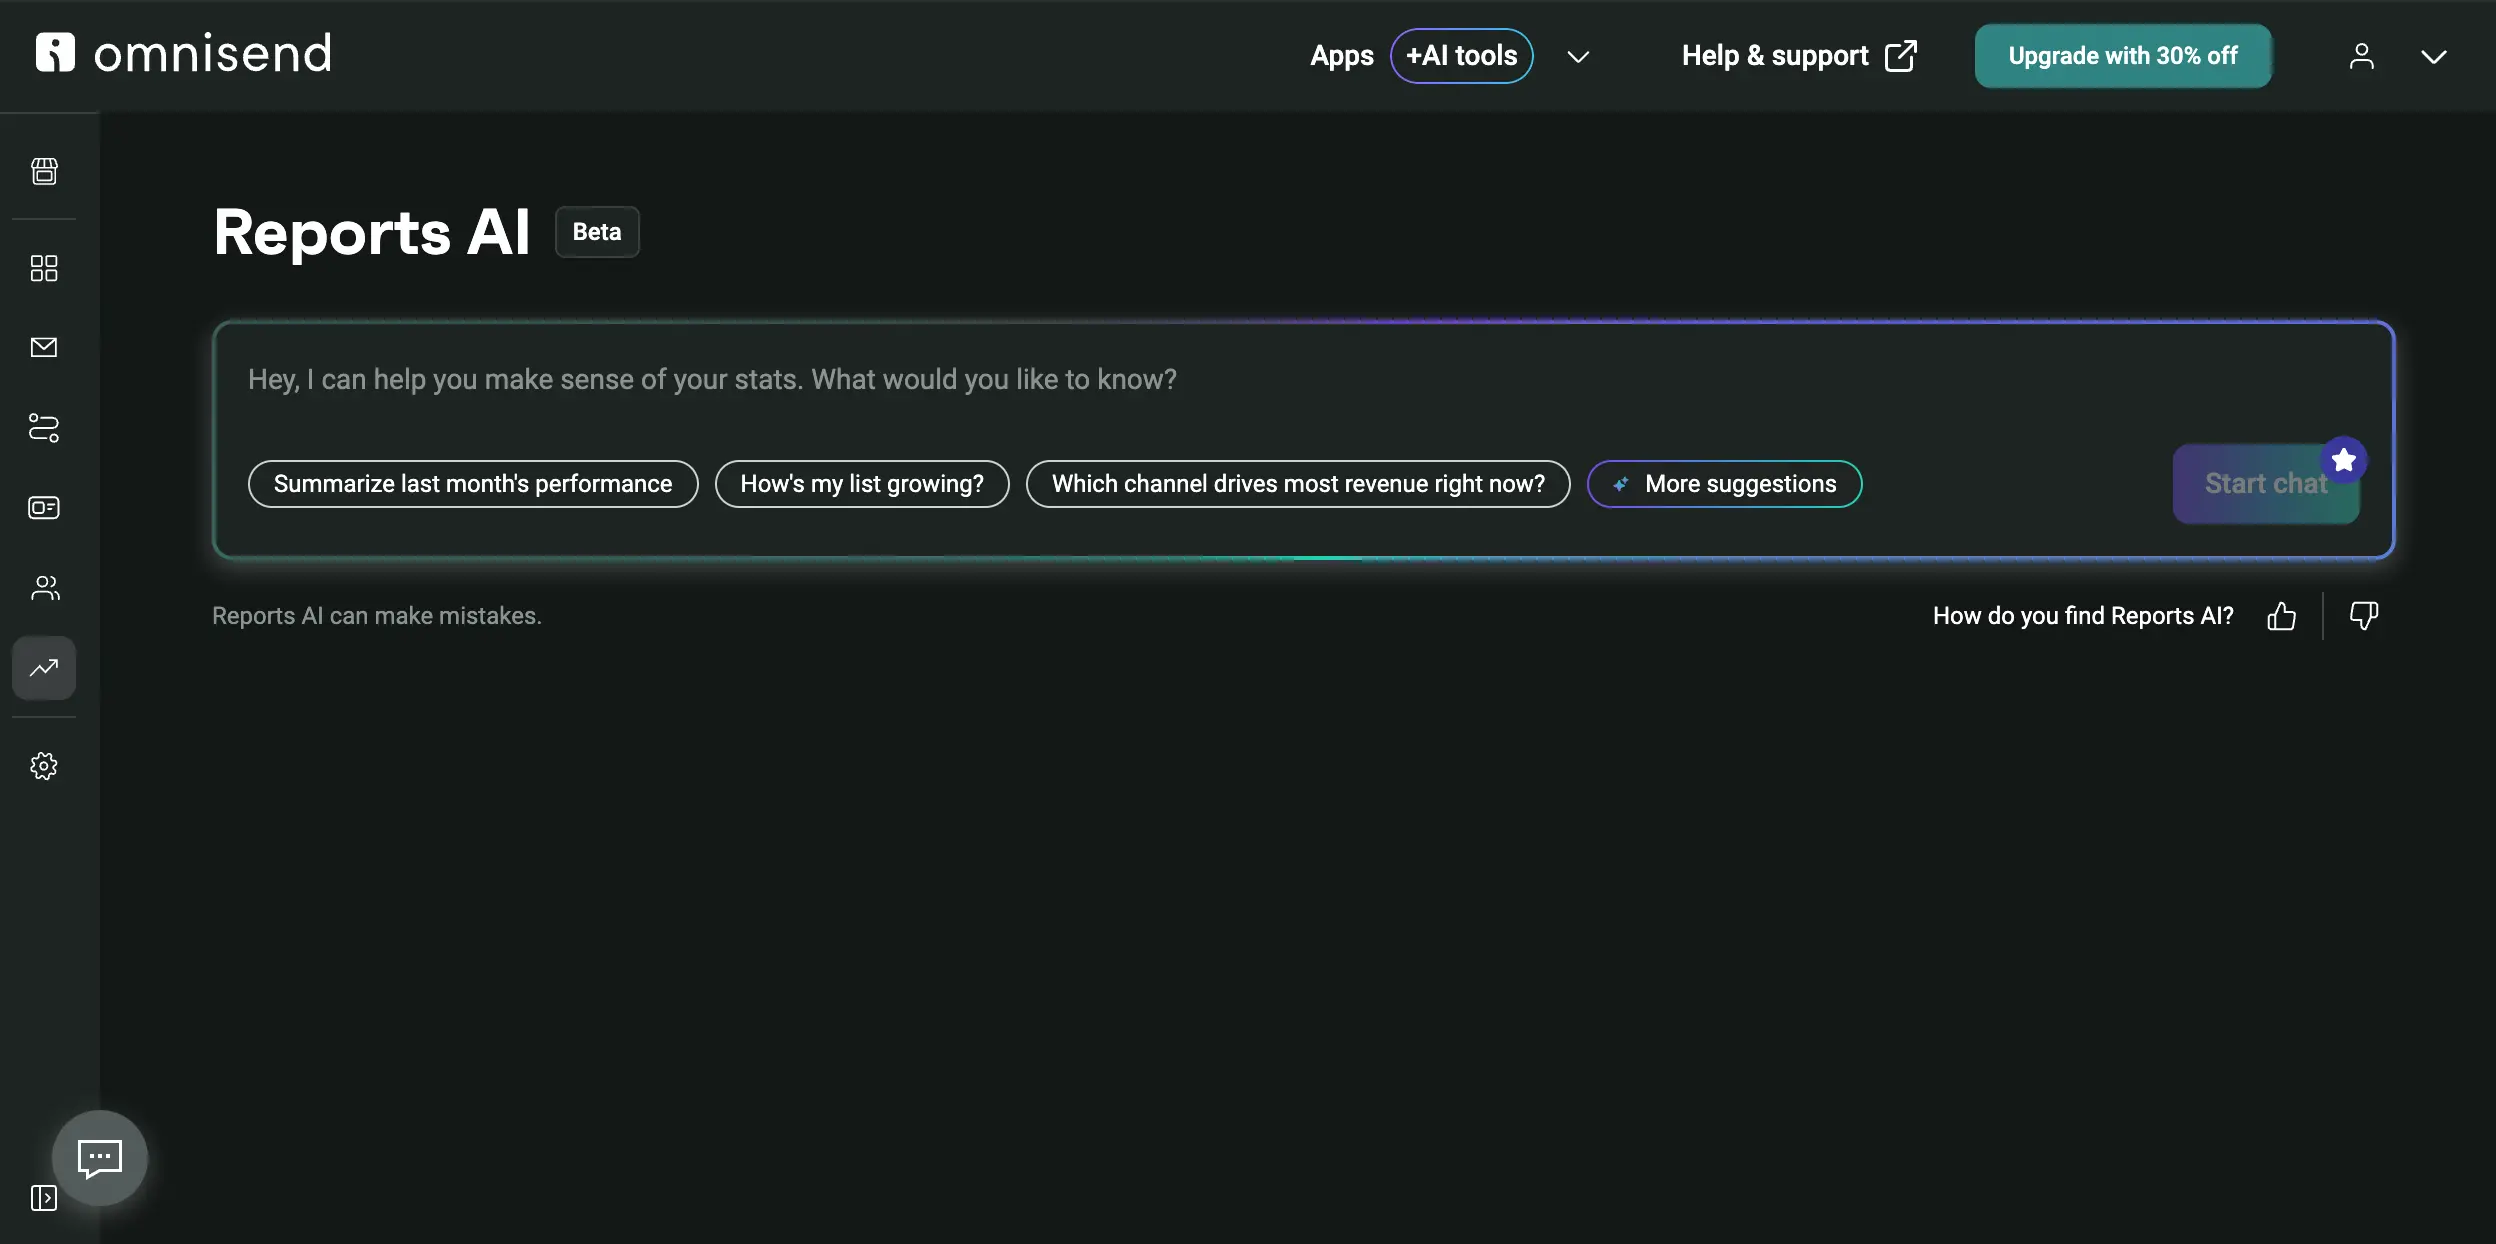
Task: Open the email campaigns envelope icon
Action: [x=44, y=347]
